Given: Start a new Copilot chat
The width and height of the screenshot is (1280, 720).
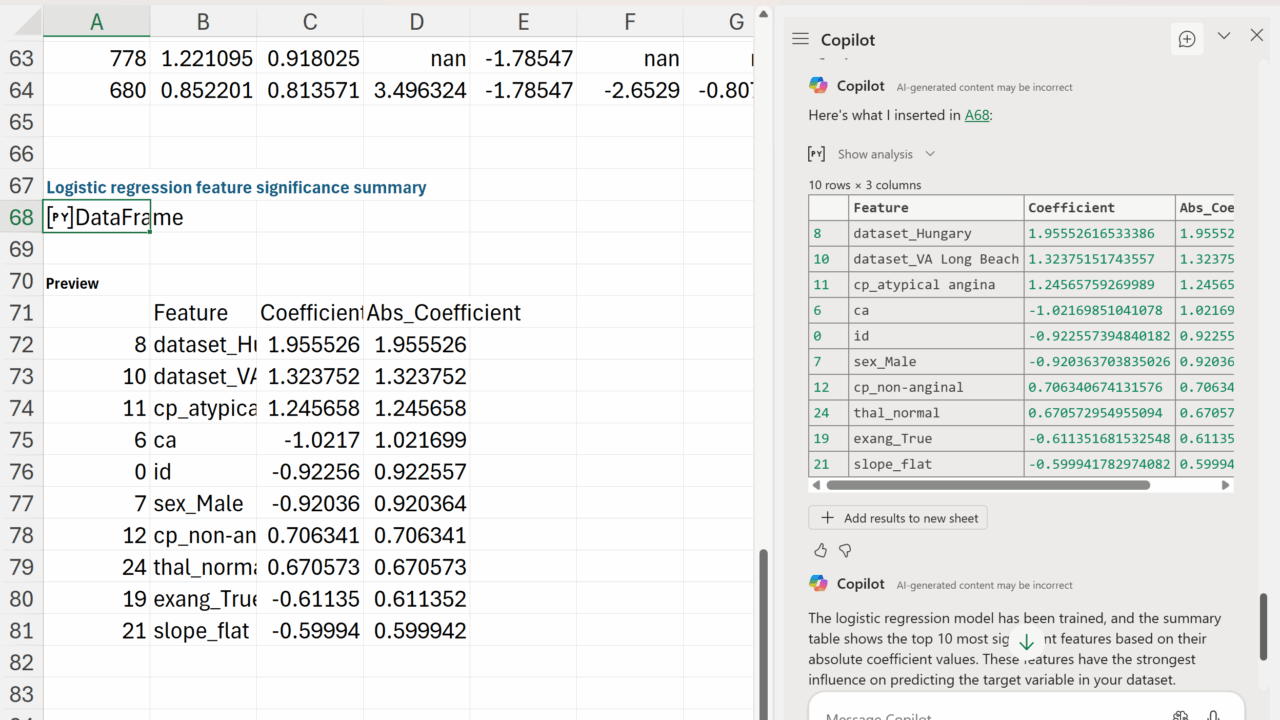Looking at the screenshot, I should [1187, 39].
